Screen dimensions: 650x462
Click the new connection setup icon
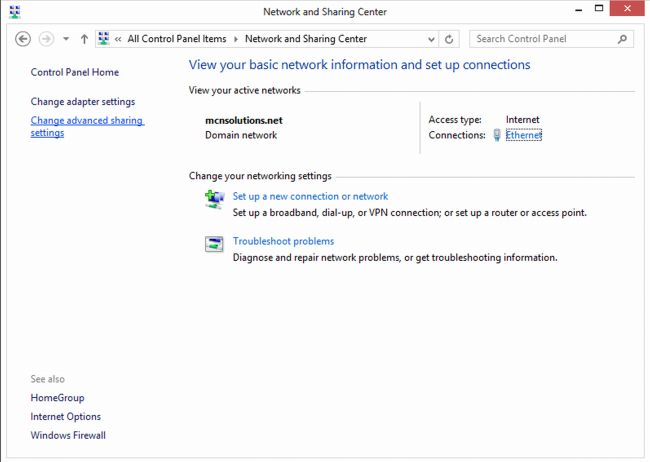[x=214, y=200]
